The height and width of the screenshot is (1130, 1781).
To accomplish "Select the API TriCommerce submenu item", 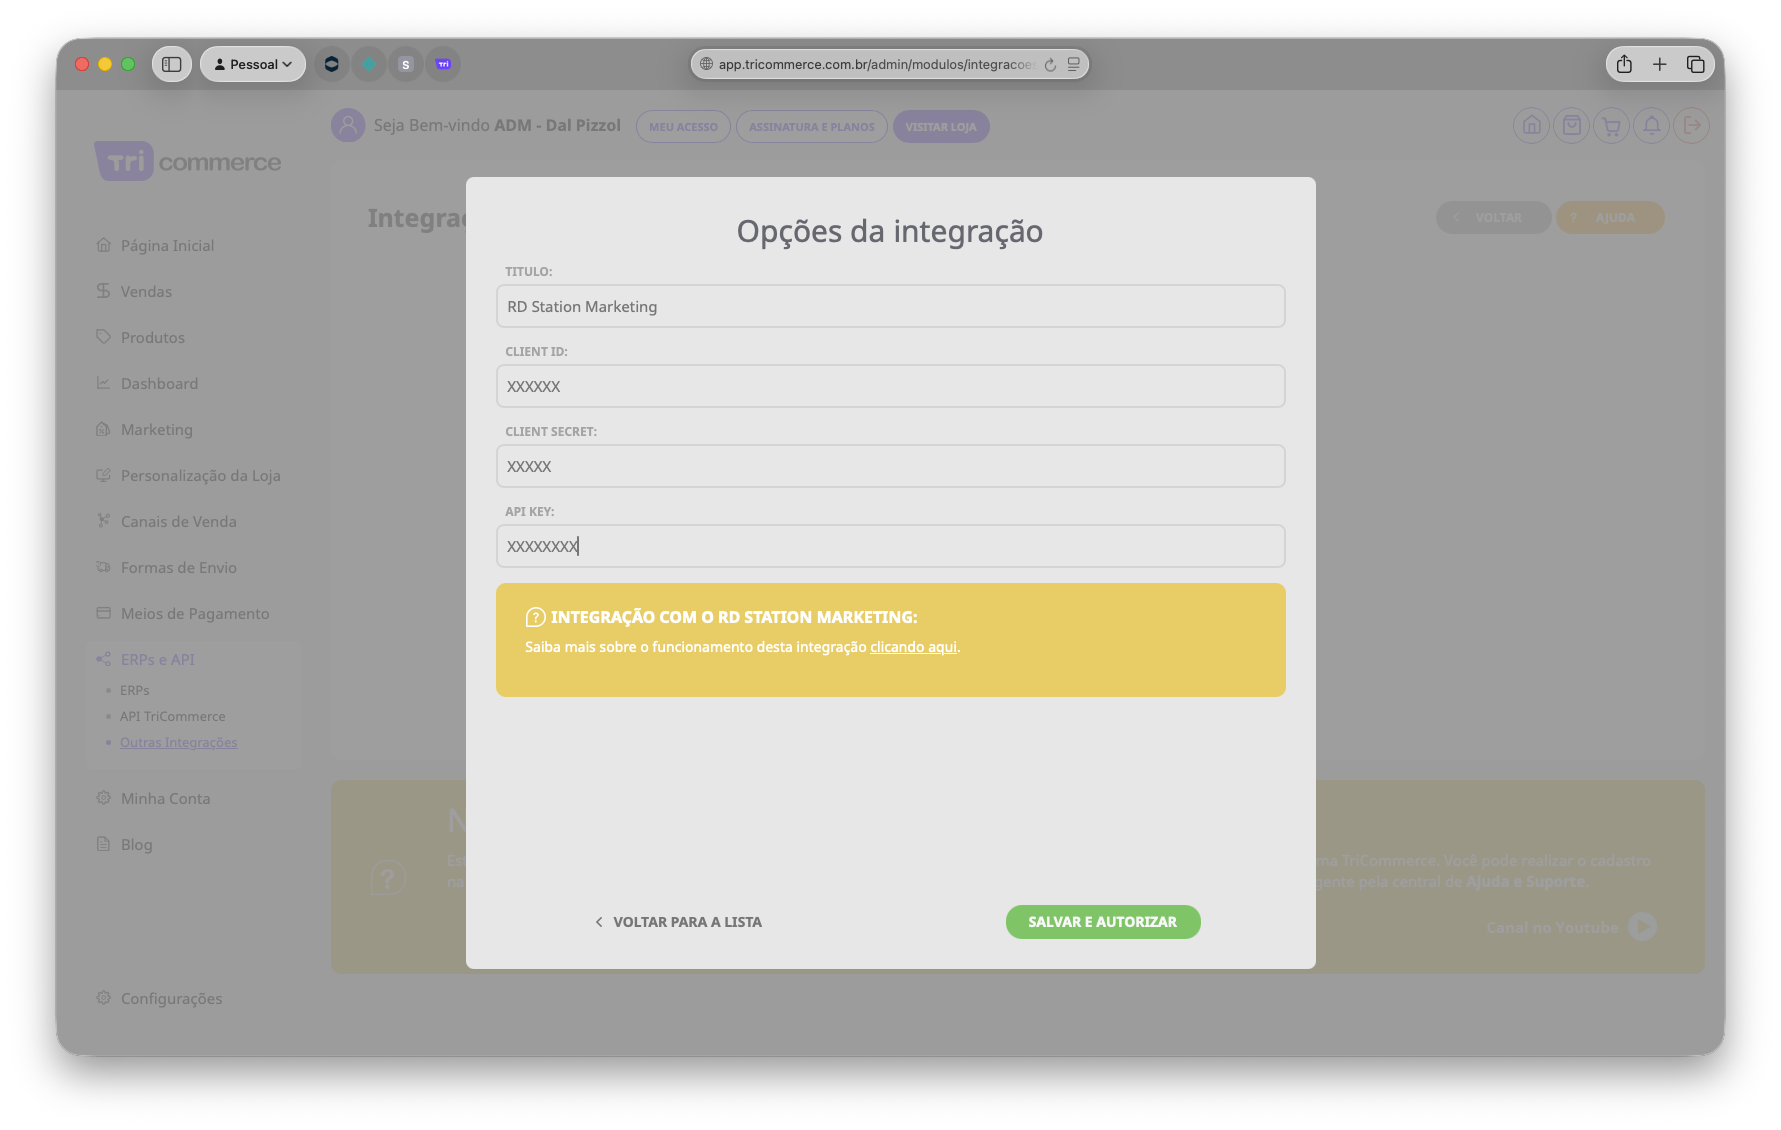I will click(172, 717).
